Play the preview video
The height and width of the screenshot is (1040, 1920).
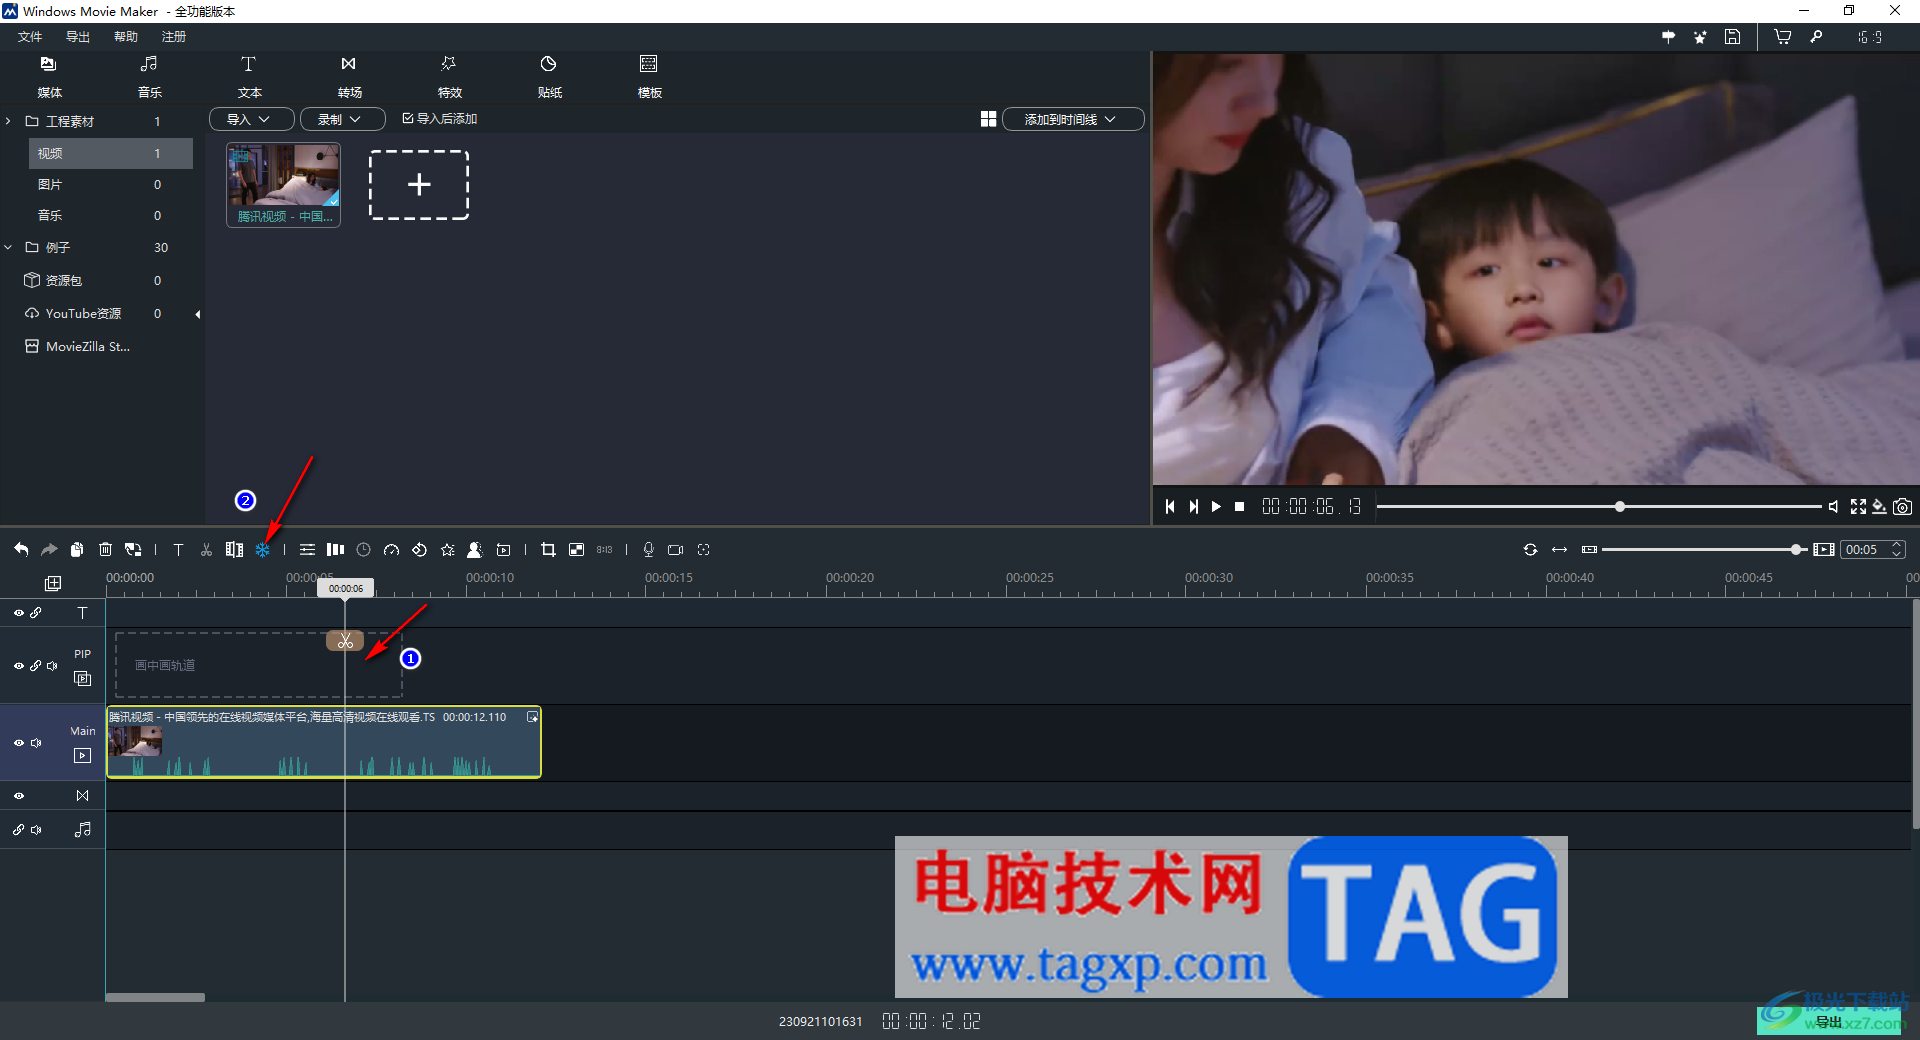[x=1216, y=507]
